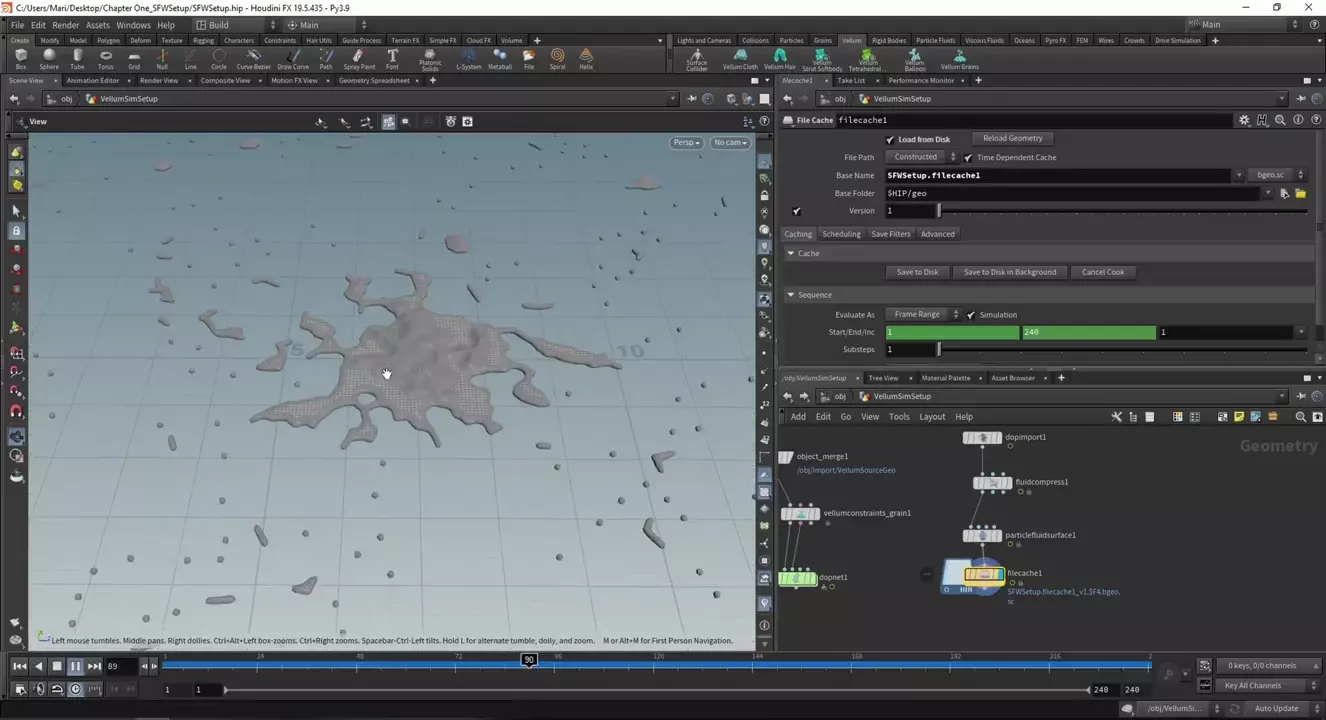Screen dimensions: 1326x720
Task: Open the Persp viewport dropdown
Action: 686,143
